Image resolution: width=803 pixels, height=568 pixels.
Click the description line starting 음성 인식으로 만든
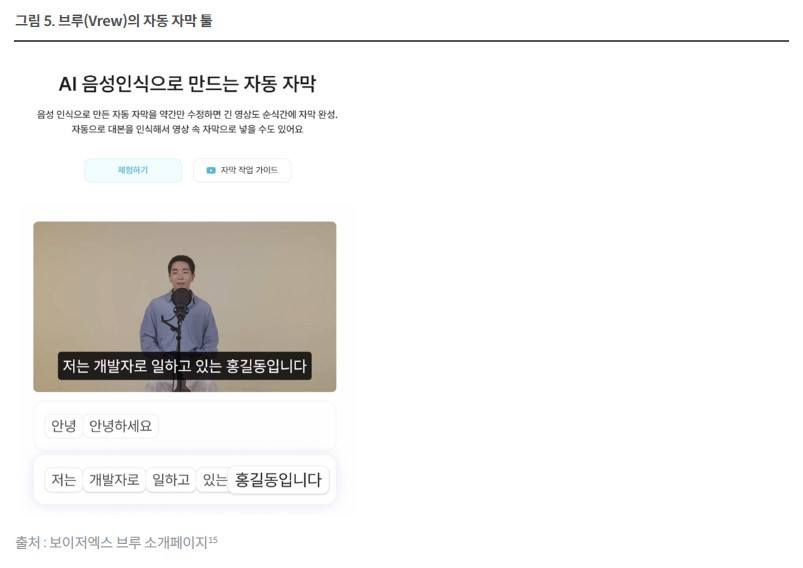tap(187, 114)
